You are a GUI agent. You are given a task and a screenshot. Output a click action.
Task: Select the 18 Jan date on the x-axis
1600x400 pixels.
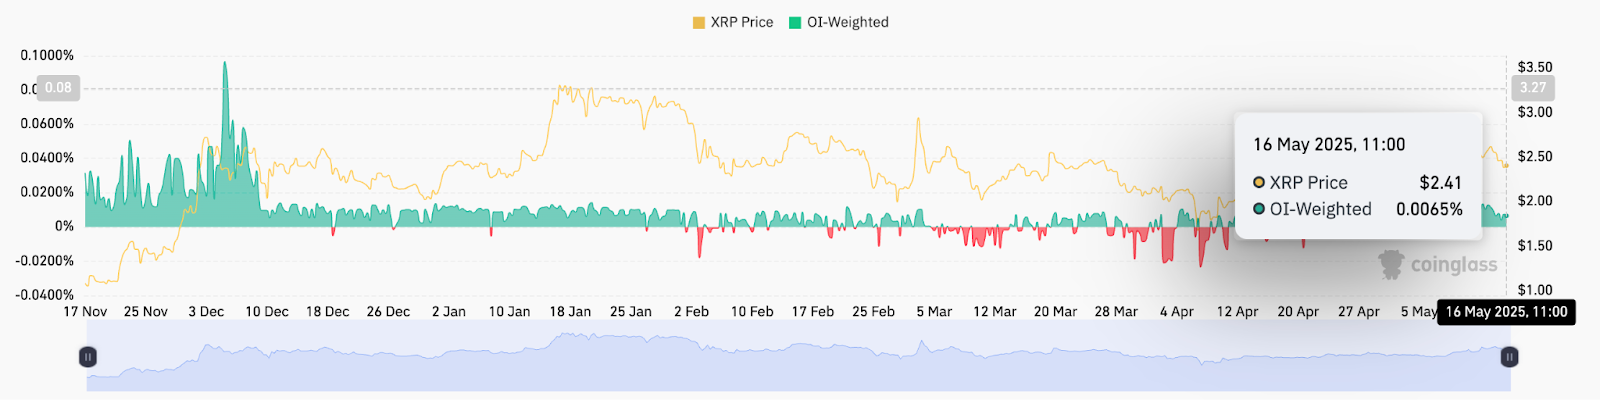click(570, 312)
